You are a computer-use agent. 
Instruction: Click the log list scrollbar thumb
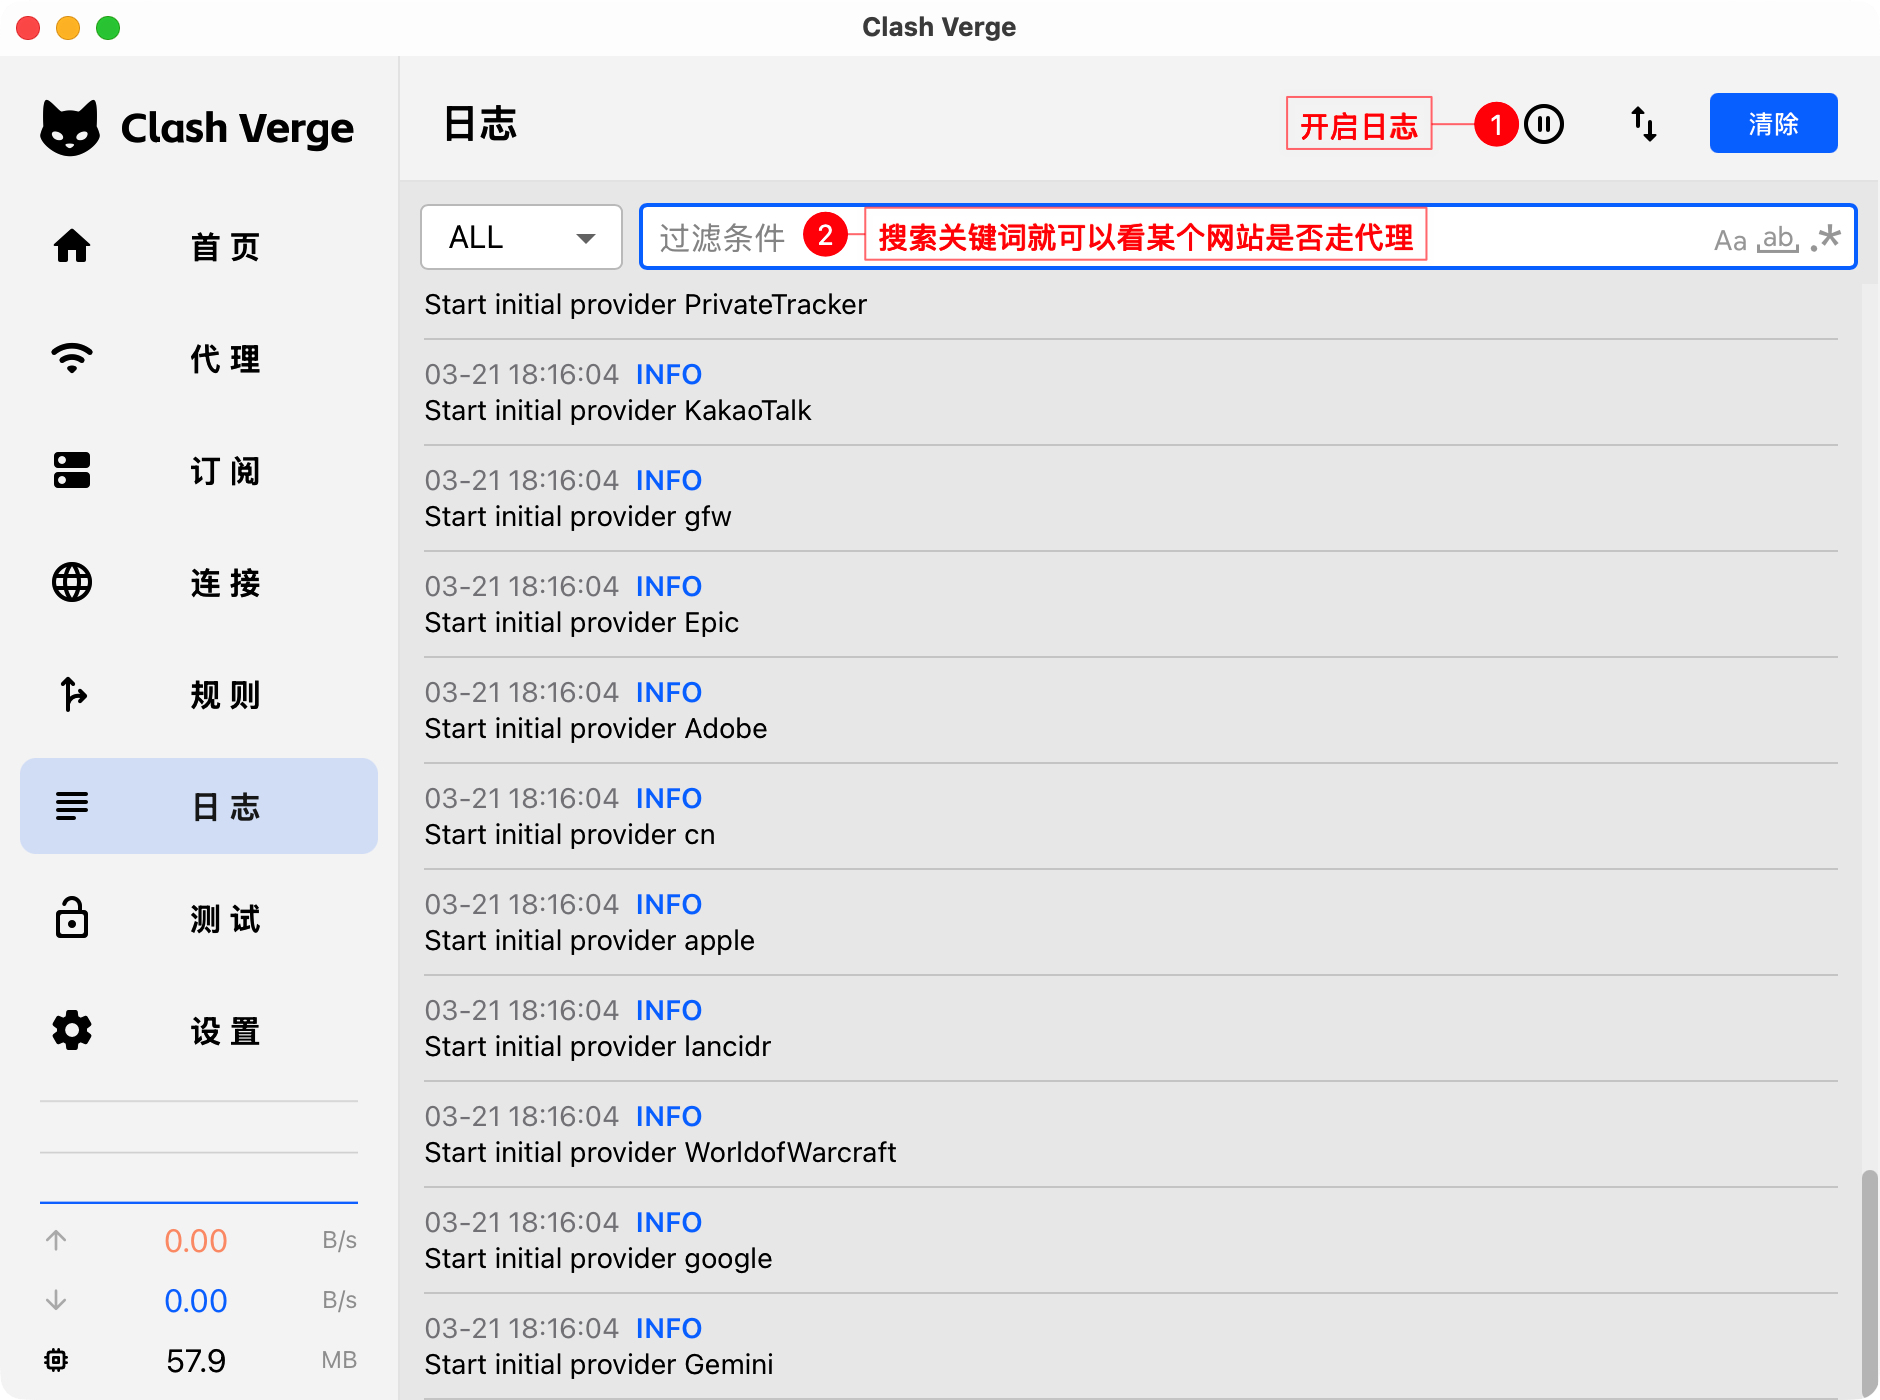[1869, 1284]
